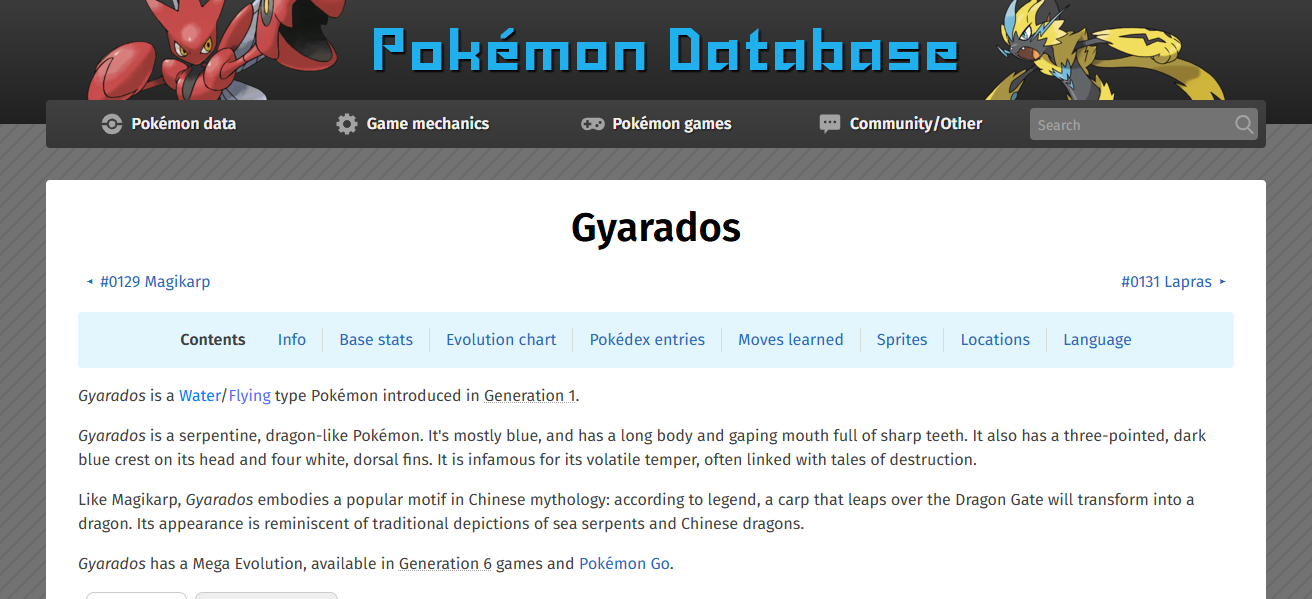Viewport: 1312px width, 599px height.
Task: Jump to the Moves learned section
Action: pos(791,340)
